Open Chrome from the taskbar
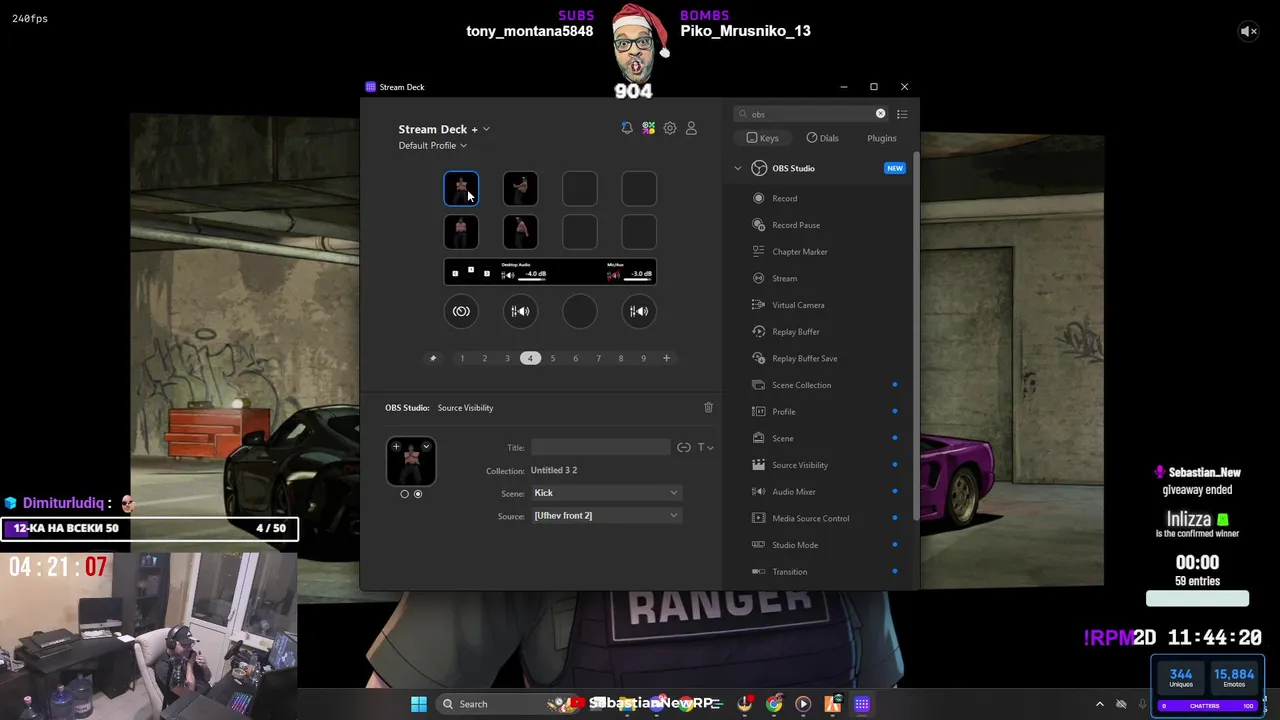The height and width of the screenshot is (720, 1280). tap(774, 704)
